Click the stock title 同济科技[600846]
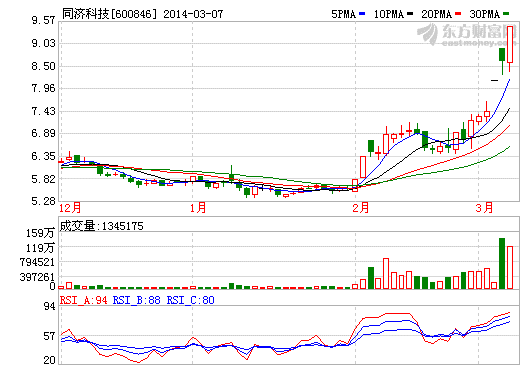Image resolution: width=520 pixels, height=365 pixels. point(109,14)
